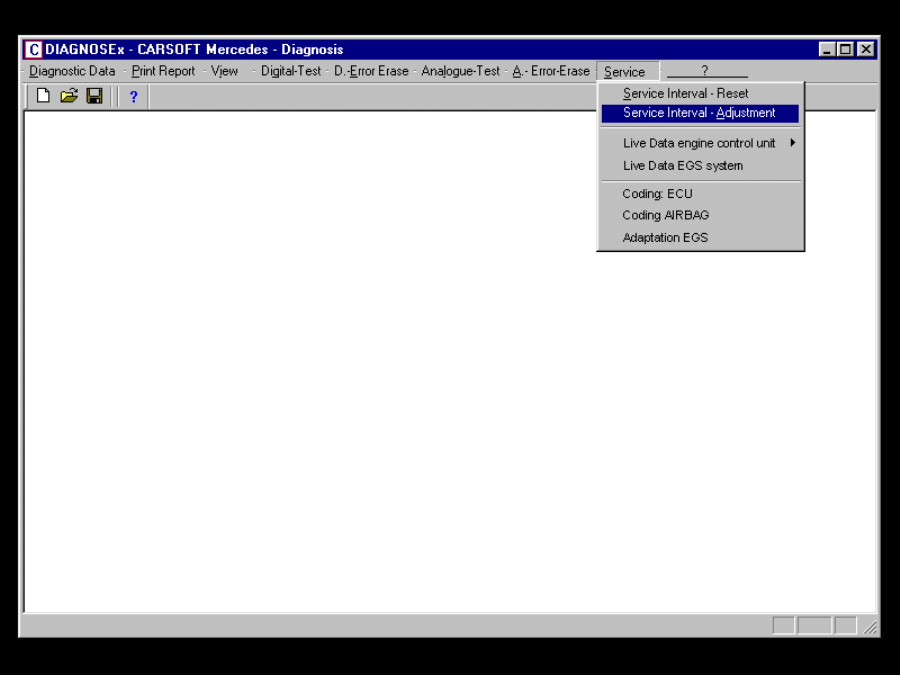Select Service Interval - Reset

[x=686, y=93]
